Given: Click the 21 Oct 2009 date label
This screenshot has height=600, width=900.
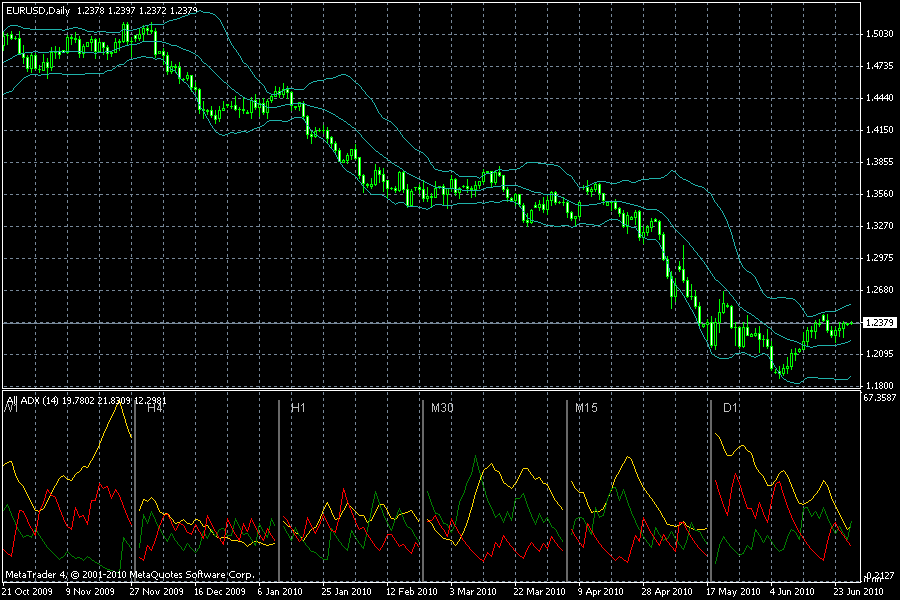Looking at the screenshot, I should coord(28,591).
